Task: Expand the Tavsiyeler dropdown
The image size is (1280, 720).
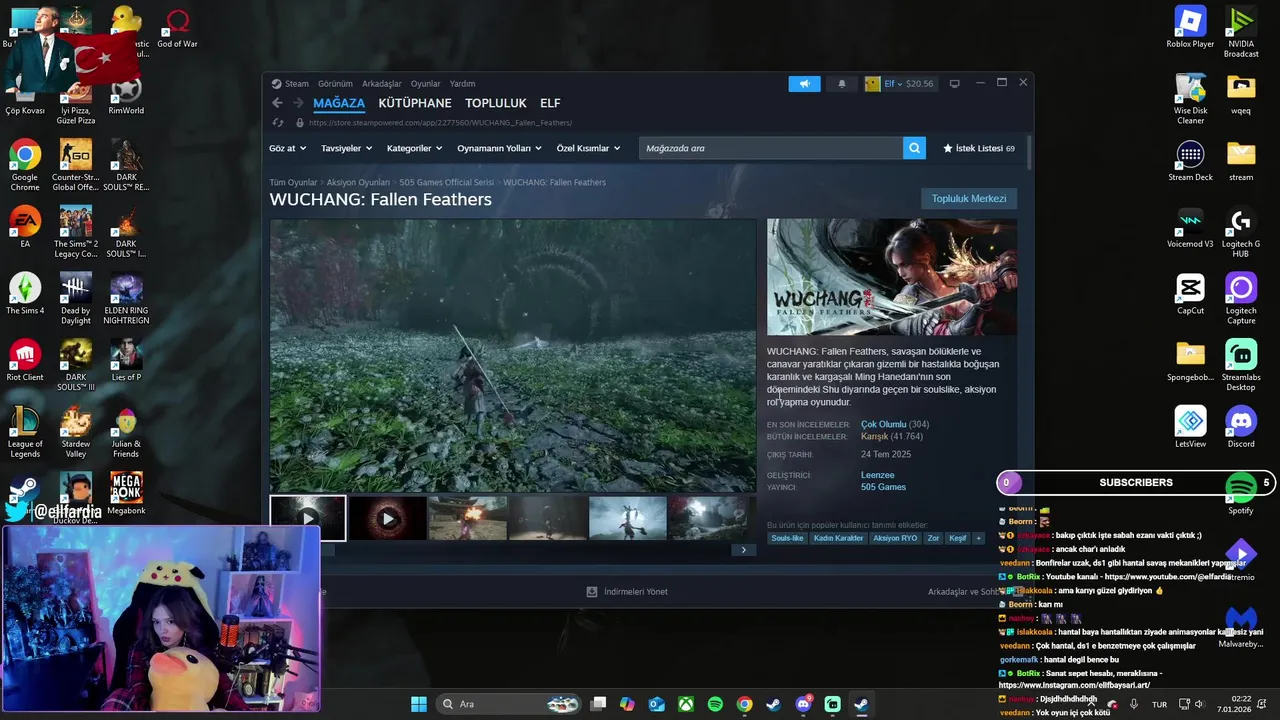Action: tap(346, 148)
